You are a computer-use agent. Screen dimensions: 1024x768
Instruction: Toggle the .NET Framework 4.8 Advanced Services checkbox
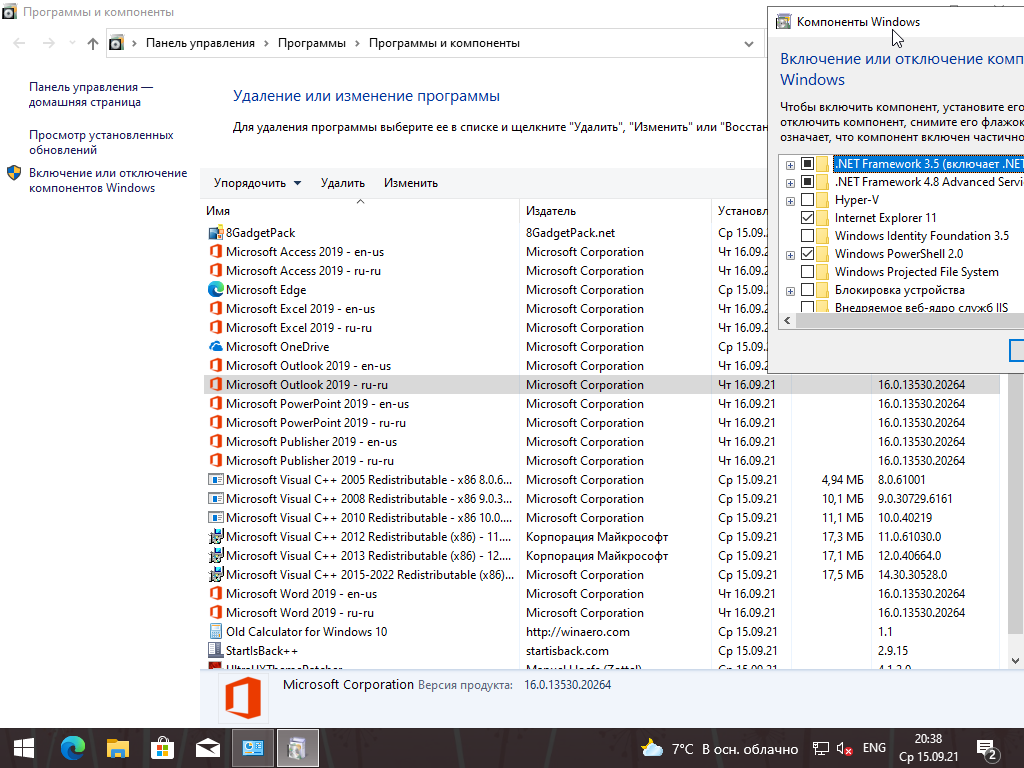point(807,182)
